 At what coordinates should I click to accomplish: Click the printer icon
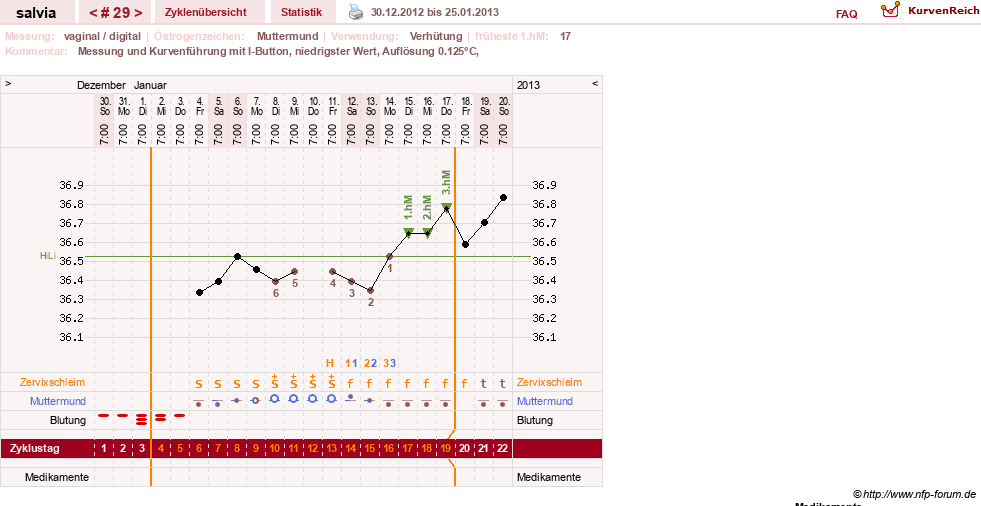(355, 12)
